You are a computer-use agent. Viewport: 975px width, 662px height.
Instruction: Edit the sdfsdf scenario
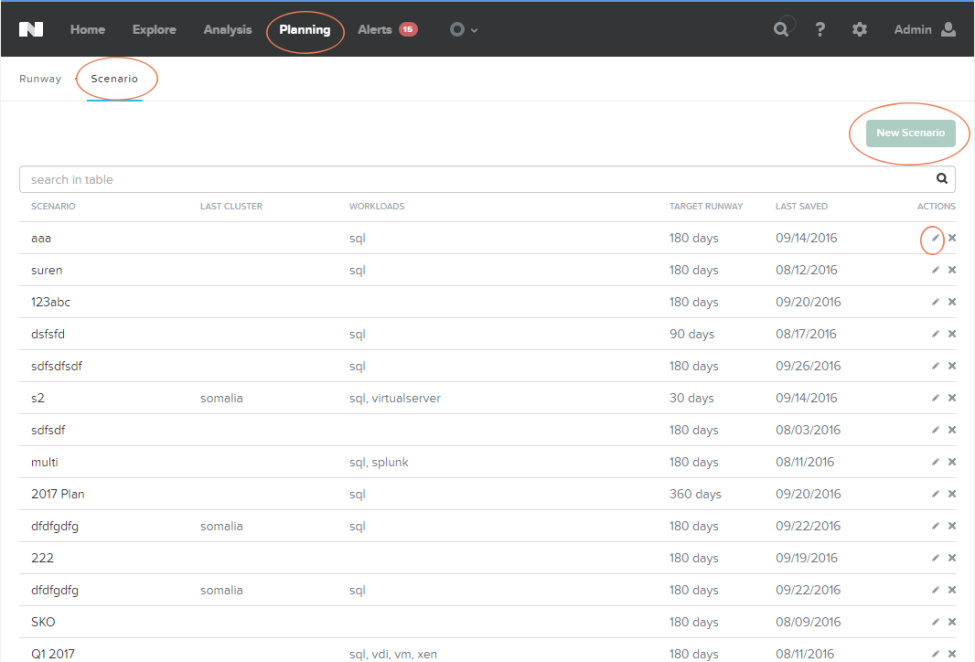click(x=935, y=430)
